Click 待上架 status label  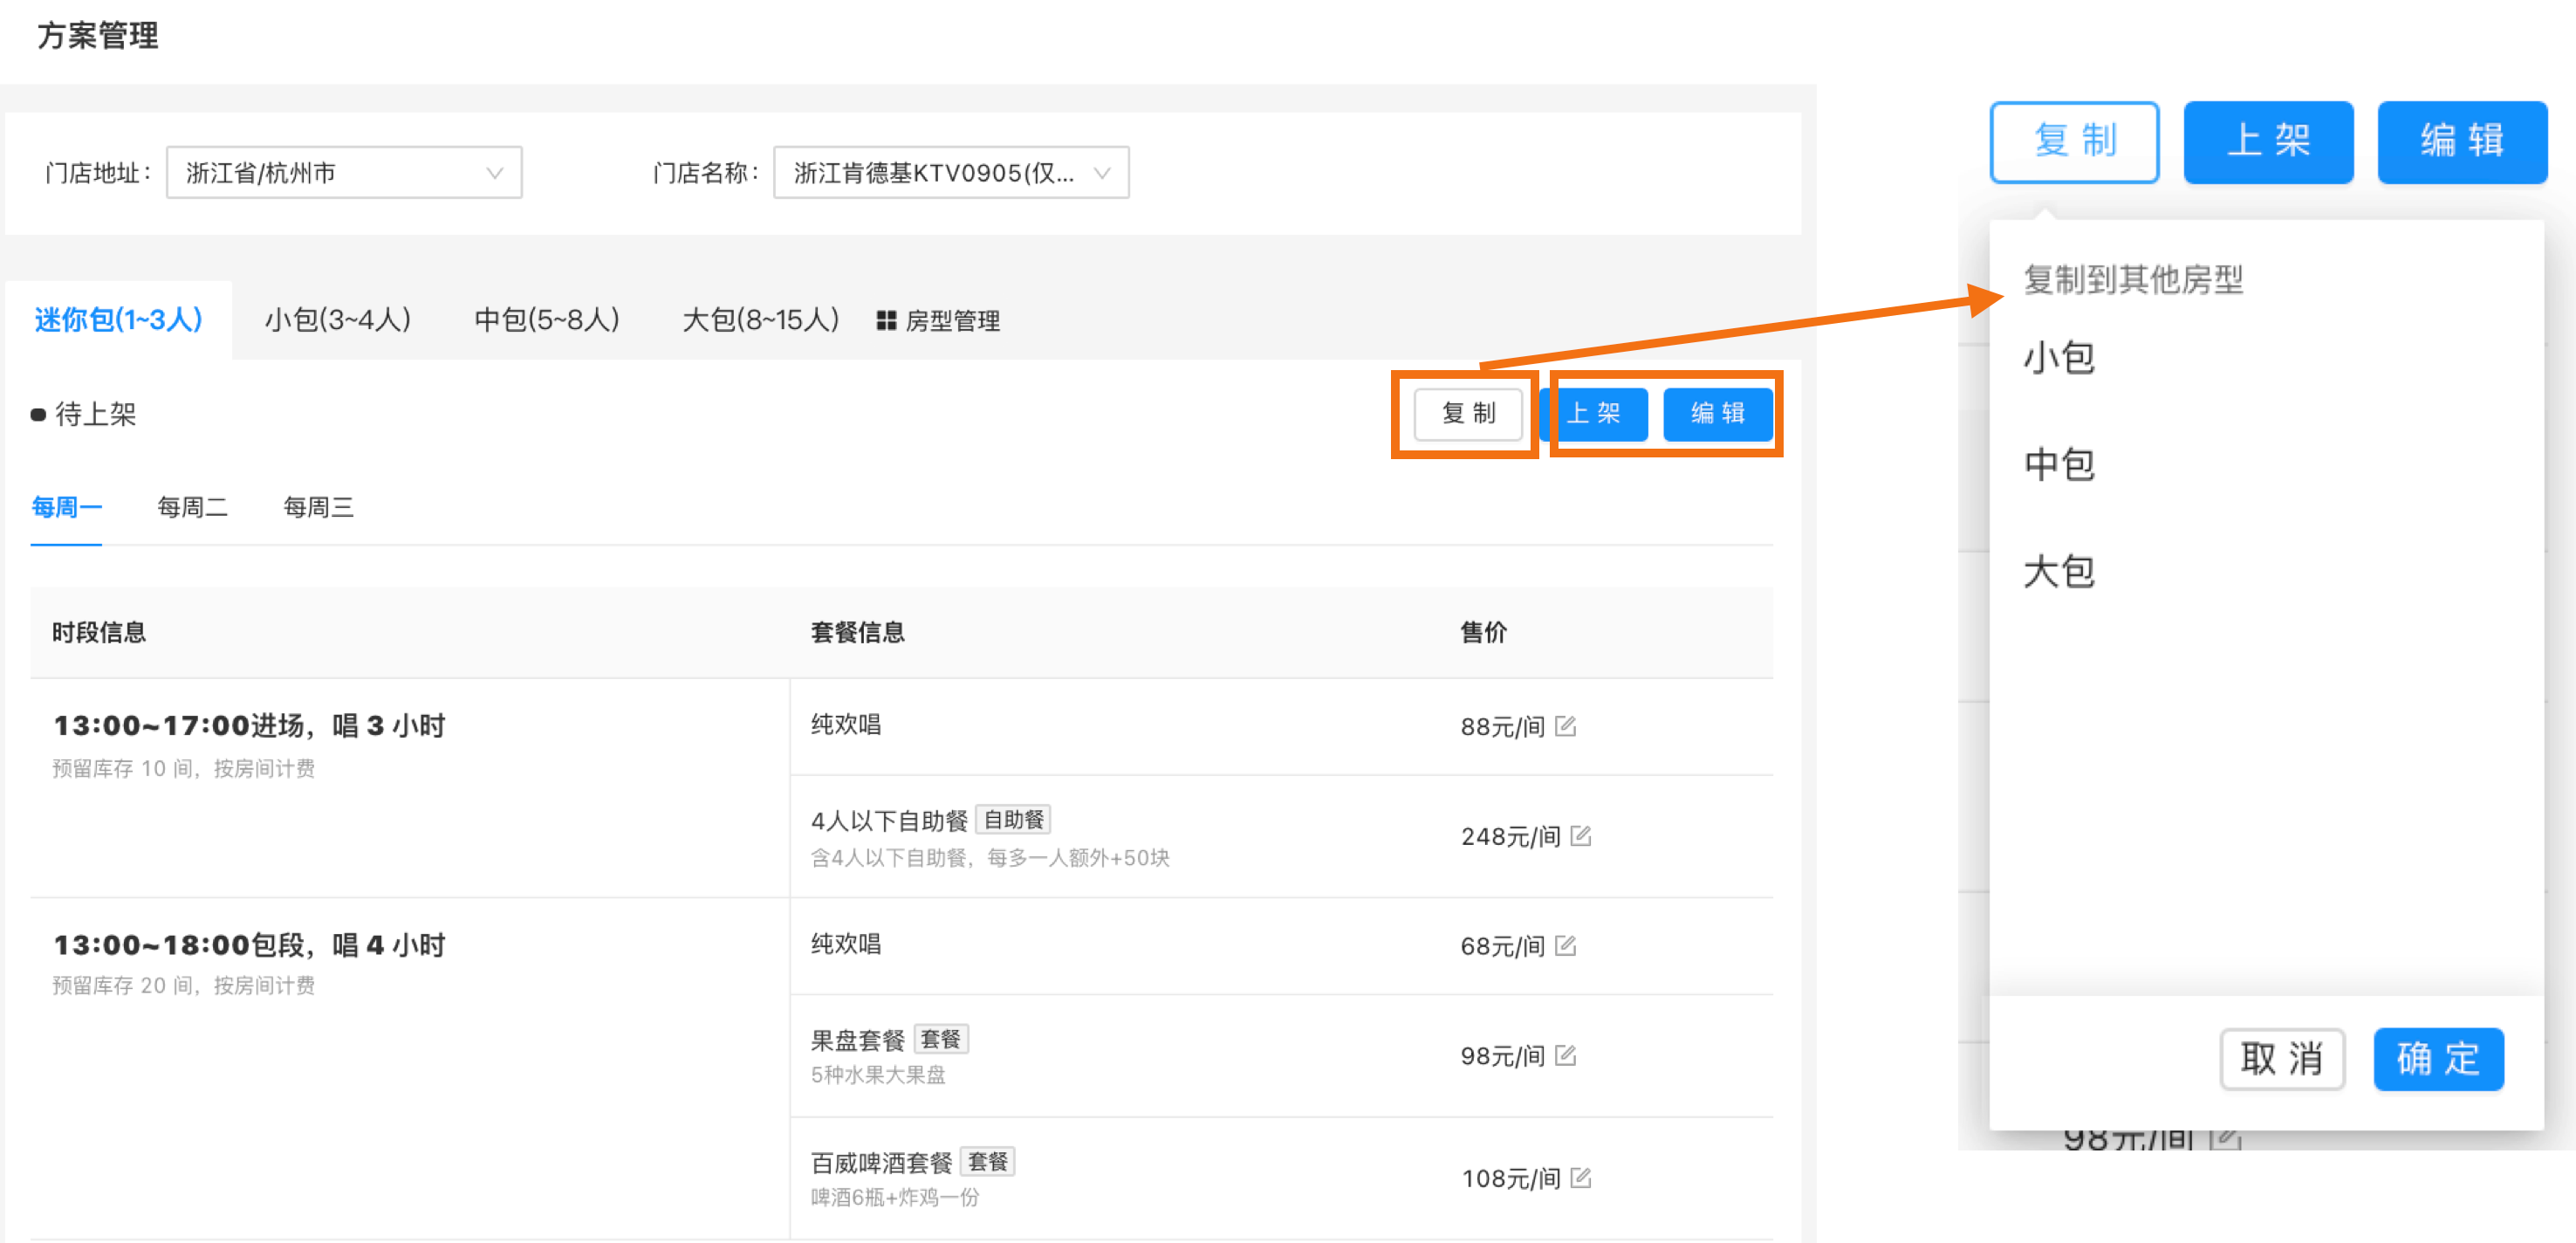click(96, 414)
